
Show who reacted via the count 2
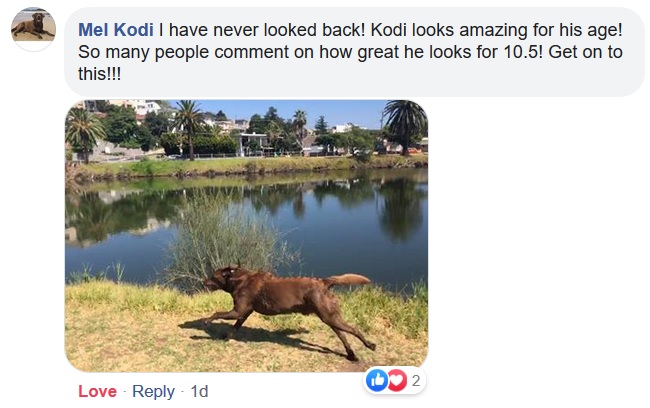coord(415,380)
